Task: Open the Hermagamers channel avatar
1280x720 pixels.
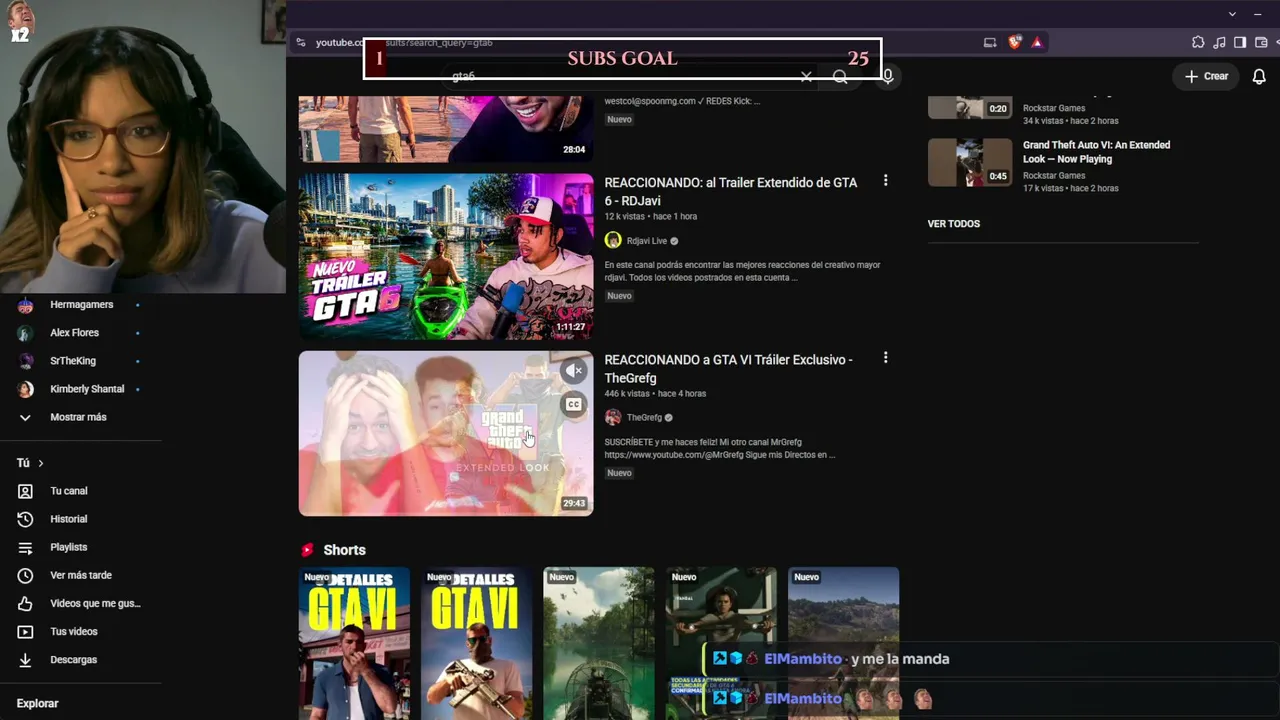Action: pyautogui.click(x=26, y=305)
